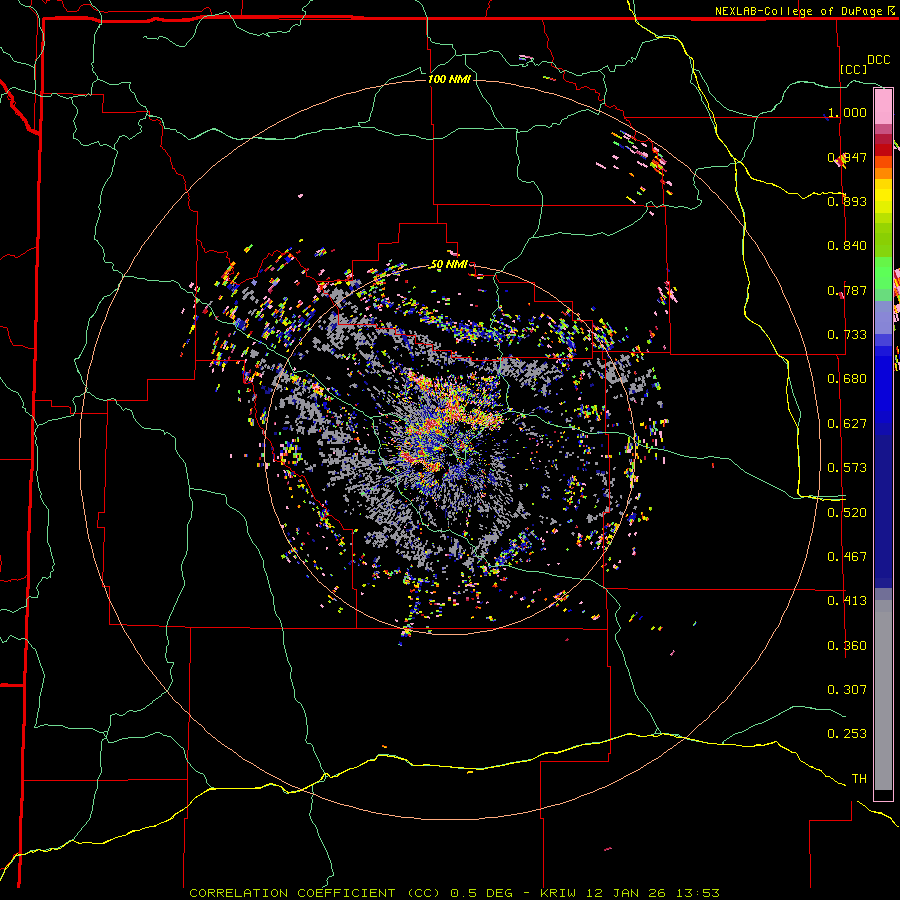Click the 1.000 value on the color scale
The width and height of the screenshot is (900, 900).
pyautogui.click(x=847, y=112)
